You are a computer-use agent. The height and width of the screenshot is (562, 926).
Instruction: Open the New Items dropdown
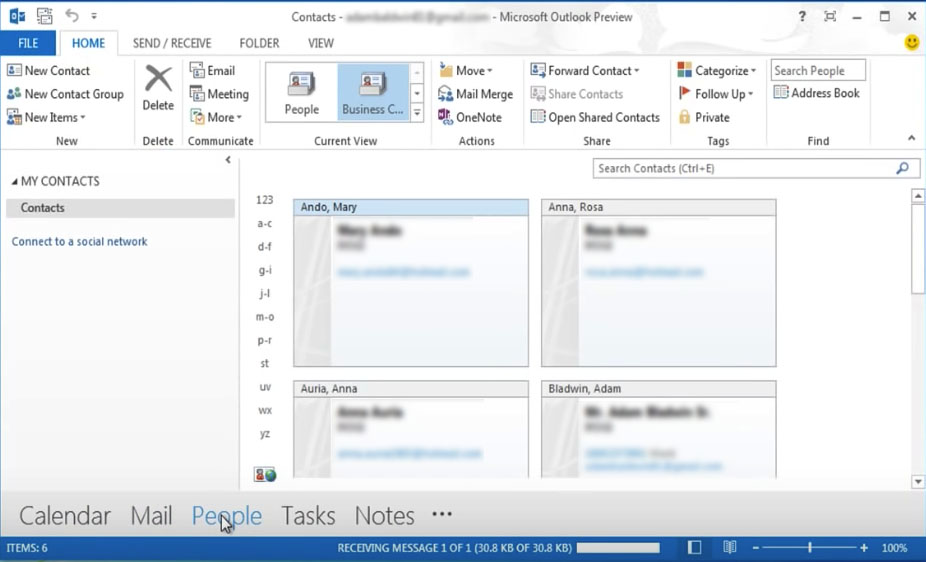46,117
